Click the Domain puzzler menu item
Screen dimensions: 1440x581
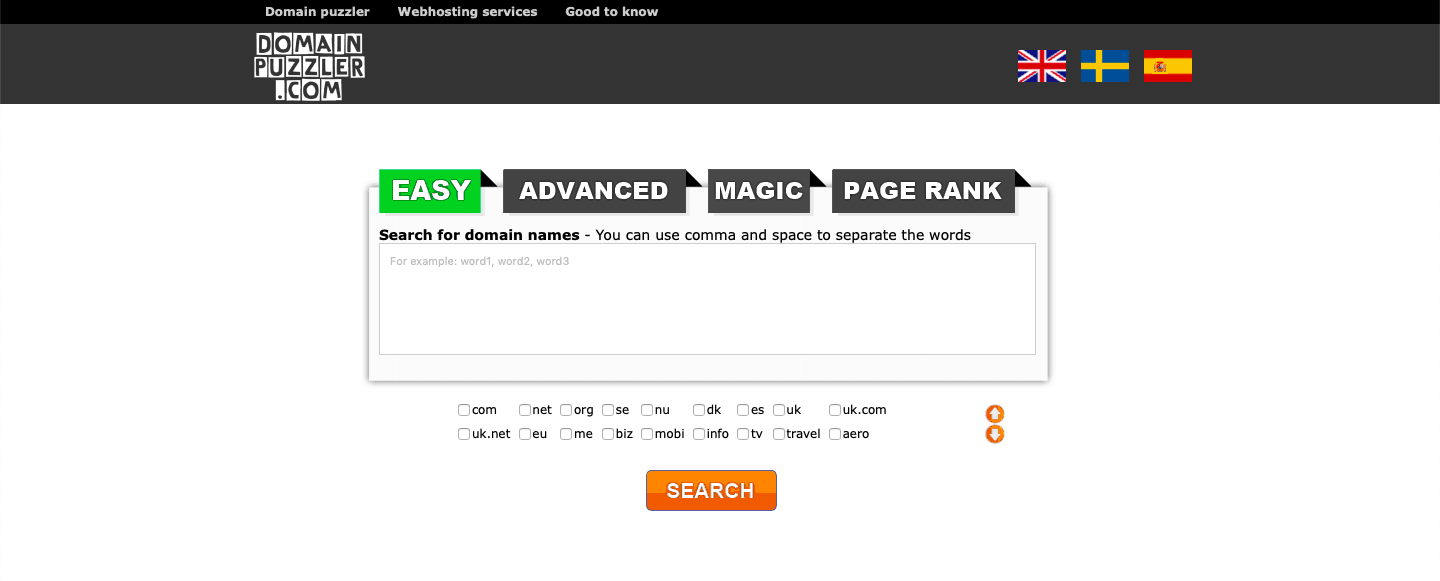tap(317, 11)
